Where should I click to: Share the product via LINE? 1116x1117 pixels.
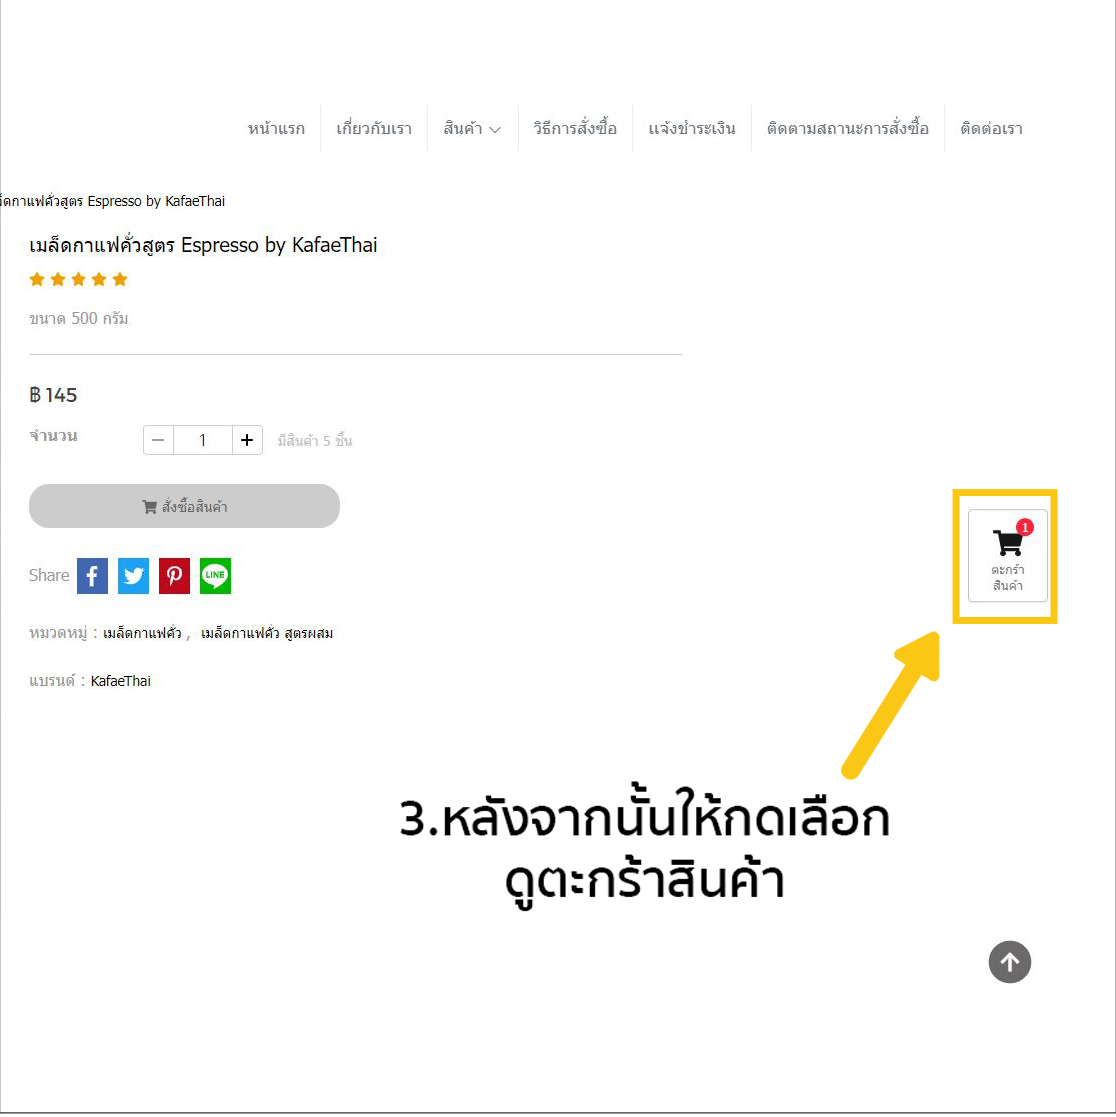pyautogui.click(x=215, y=576)
